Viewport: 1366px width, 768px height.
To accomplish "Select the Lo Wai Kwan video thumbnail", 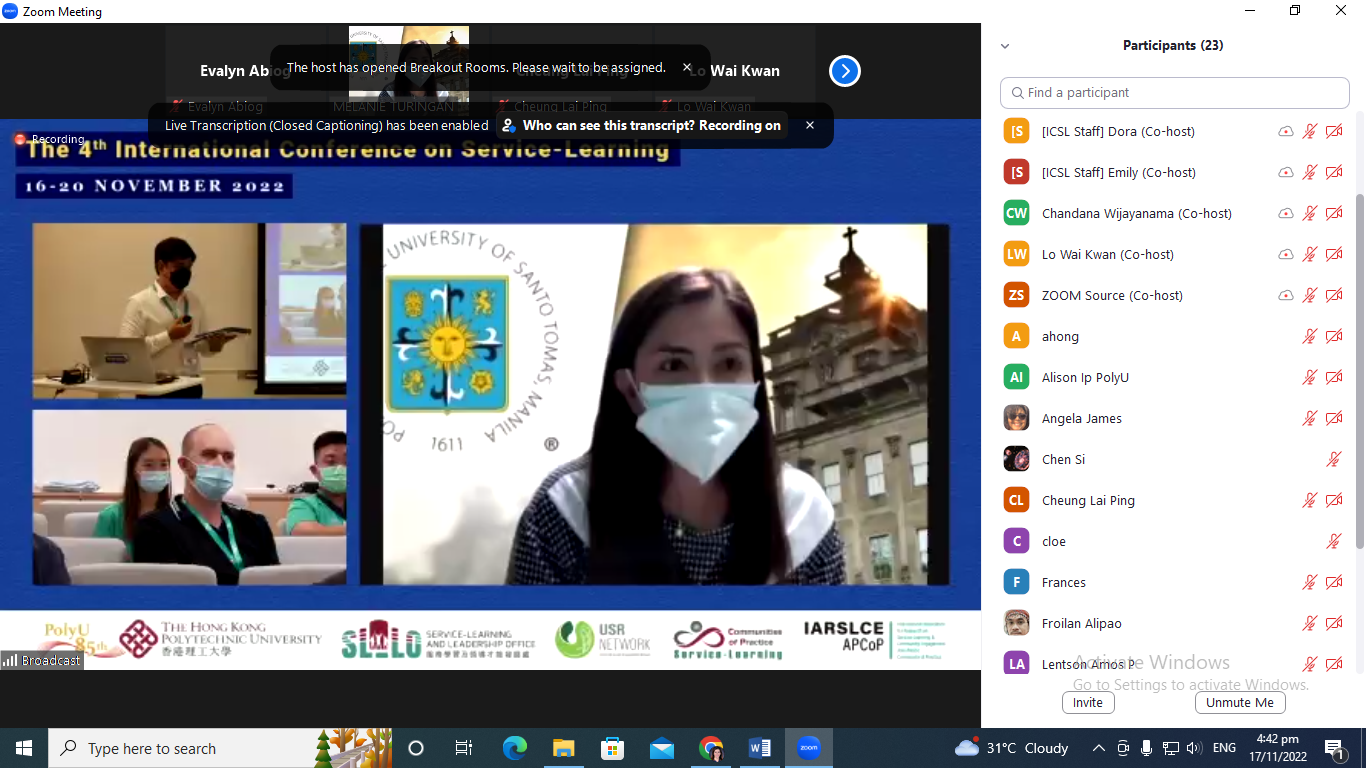I will click(x=735, y=71).
